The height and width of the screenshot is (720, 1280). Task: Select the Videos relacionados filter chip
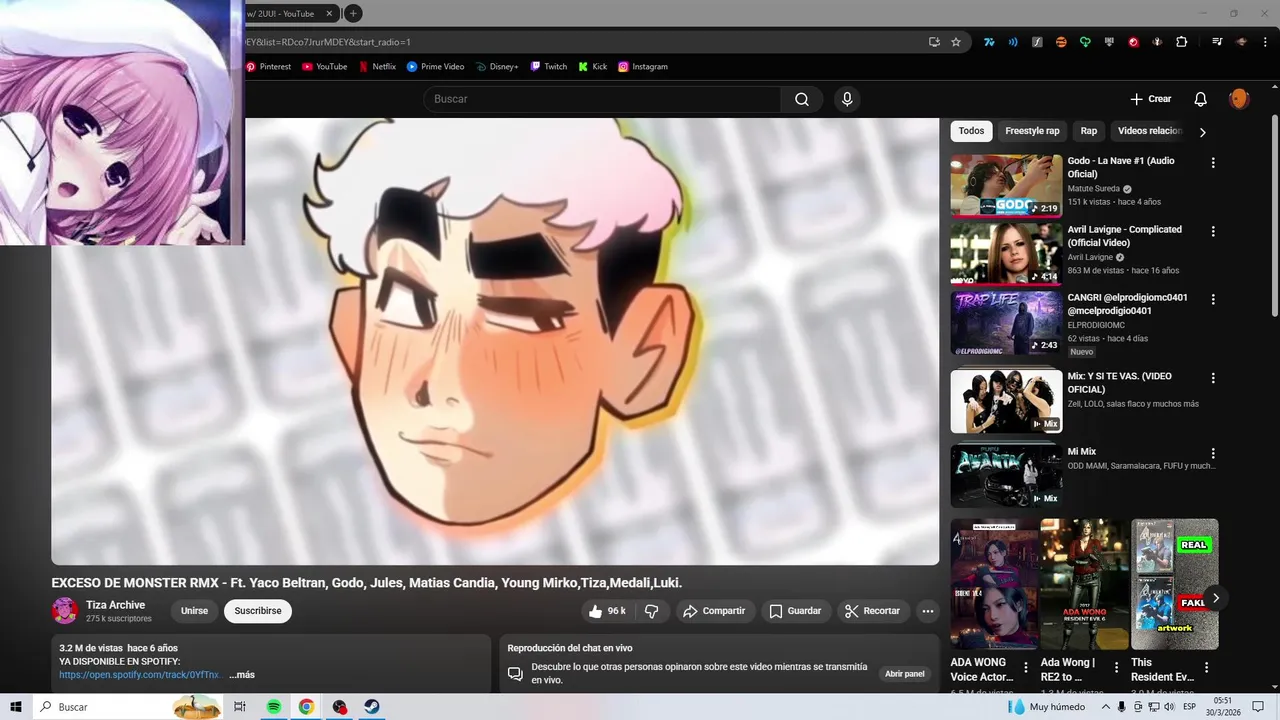1150,131
